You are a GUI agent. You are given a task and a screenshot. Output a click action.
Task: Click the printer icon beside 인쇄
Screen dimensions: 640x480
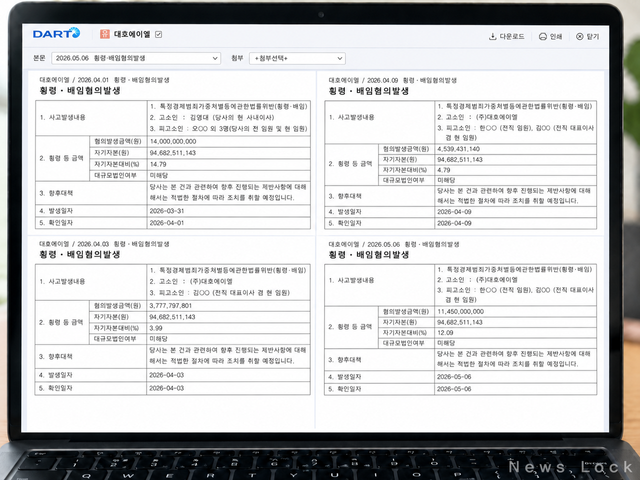(x=542, y=37)
